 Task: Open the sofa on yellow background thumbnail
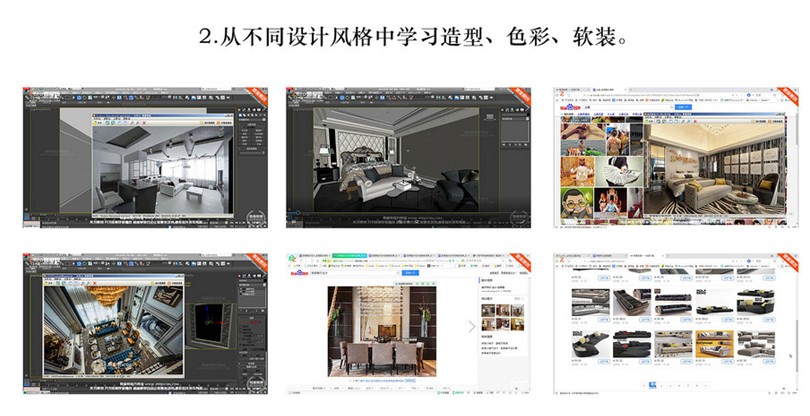714,344
